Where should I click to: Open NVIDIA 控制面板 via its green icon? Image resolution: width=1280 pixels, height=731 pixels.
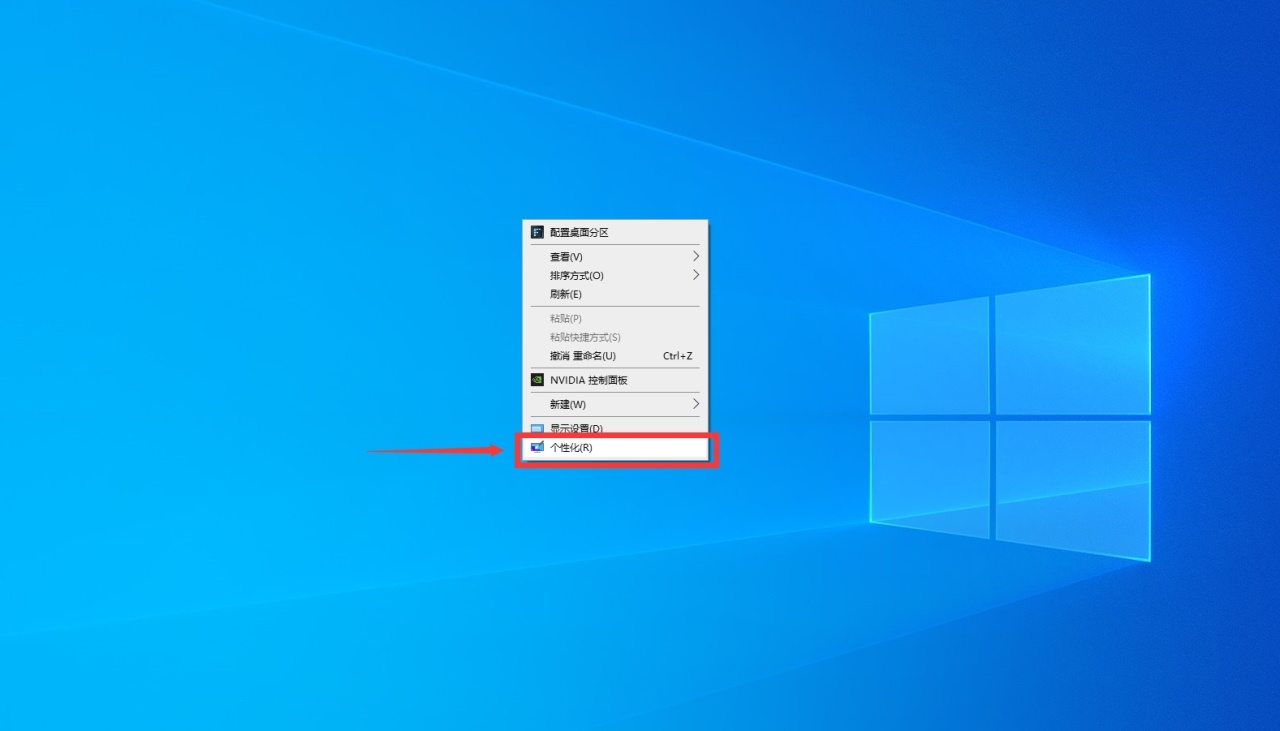pyautogui.click(x=537, y=380)
